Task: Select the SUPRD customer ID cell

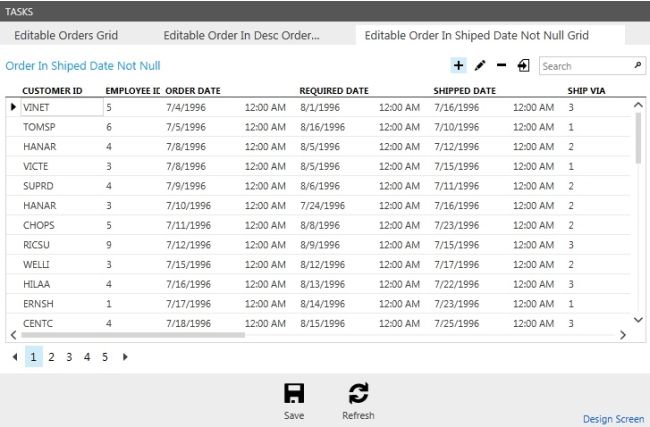Action: click(x=38, y=186)
